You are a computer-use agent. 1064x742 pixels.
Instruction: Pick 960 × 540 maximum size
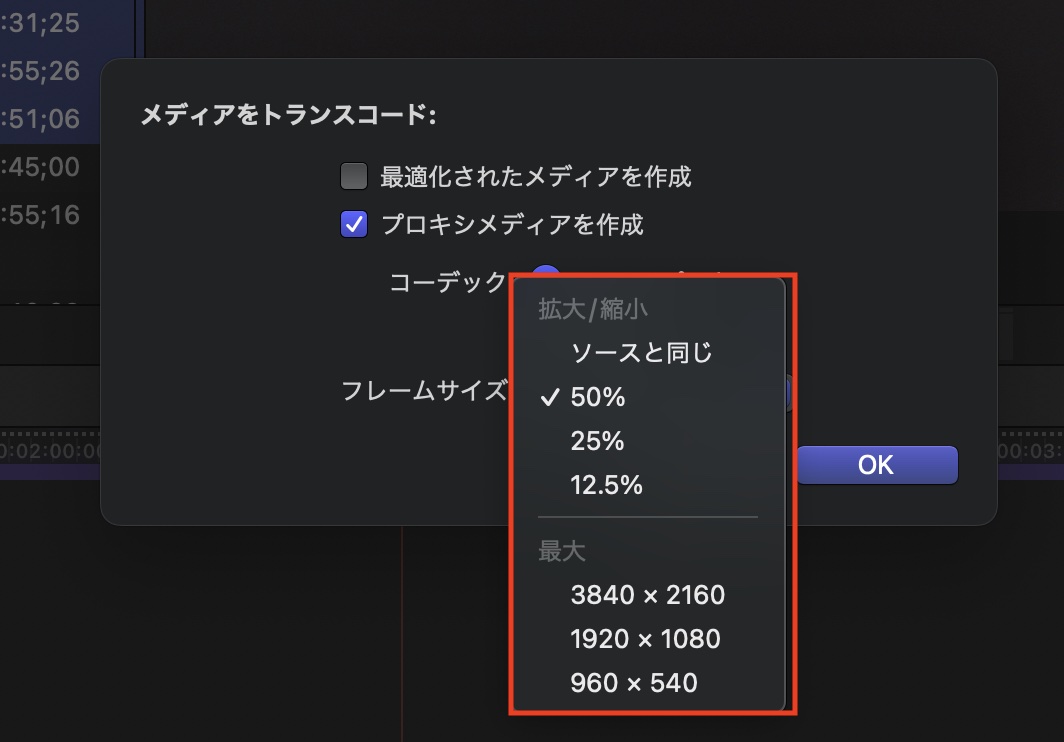coord(634,683)
